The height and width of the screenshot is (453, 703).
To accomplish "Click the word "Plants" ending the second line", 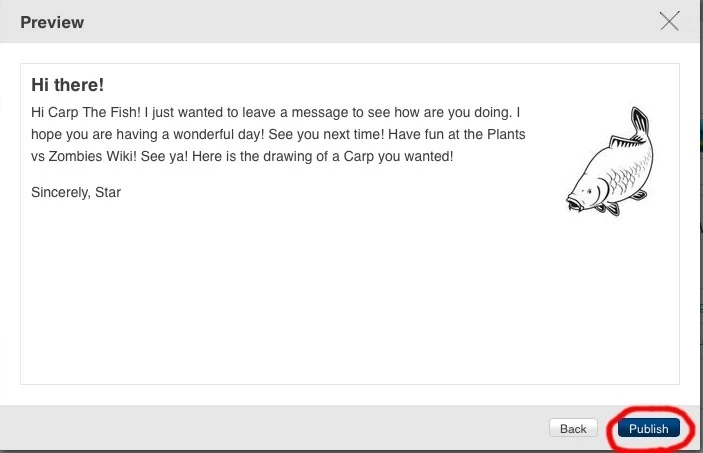I will point(506,134).
